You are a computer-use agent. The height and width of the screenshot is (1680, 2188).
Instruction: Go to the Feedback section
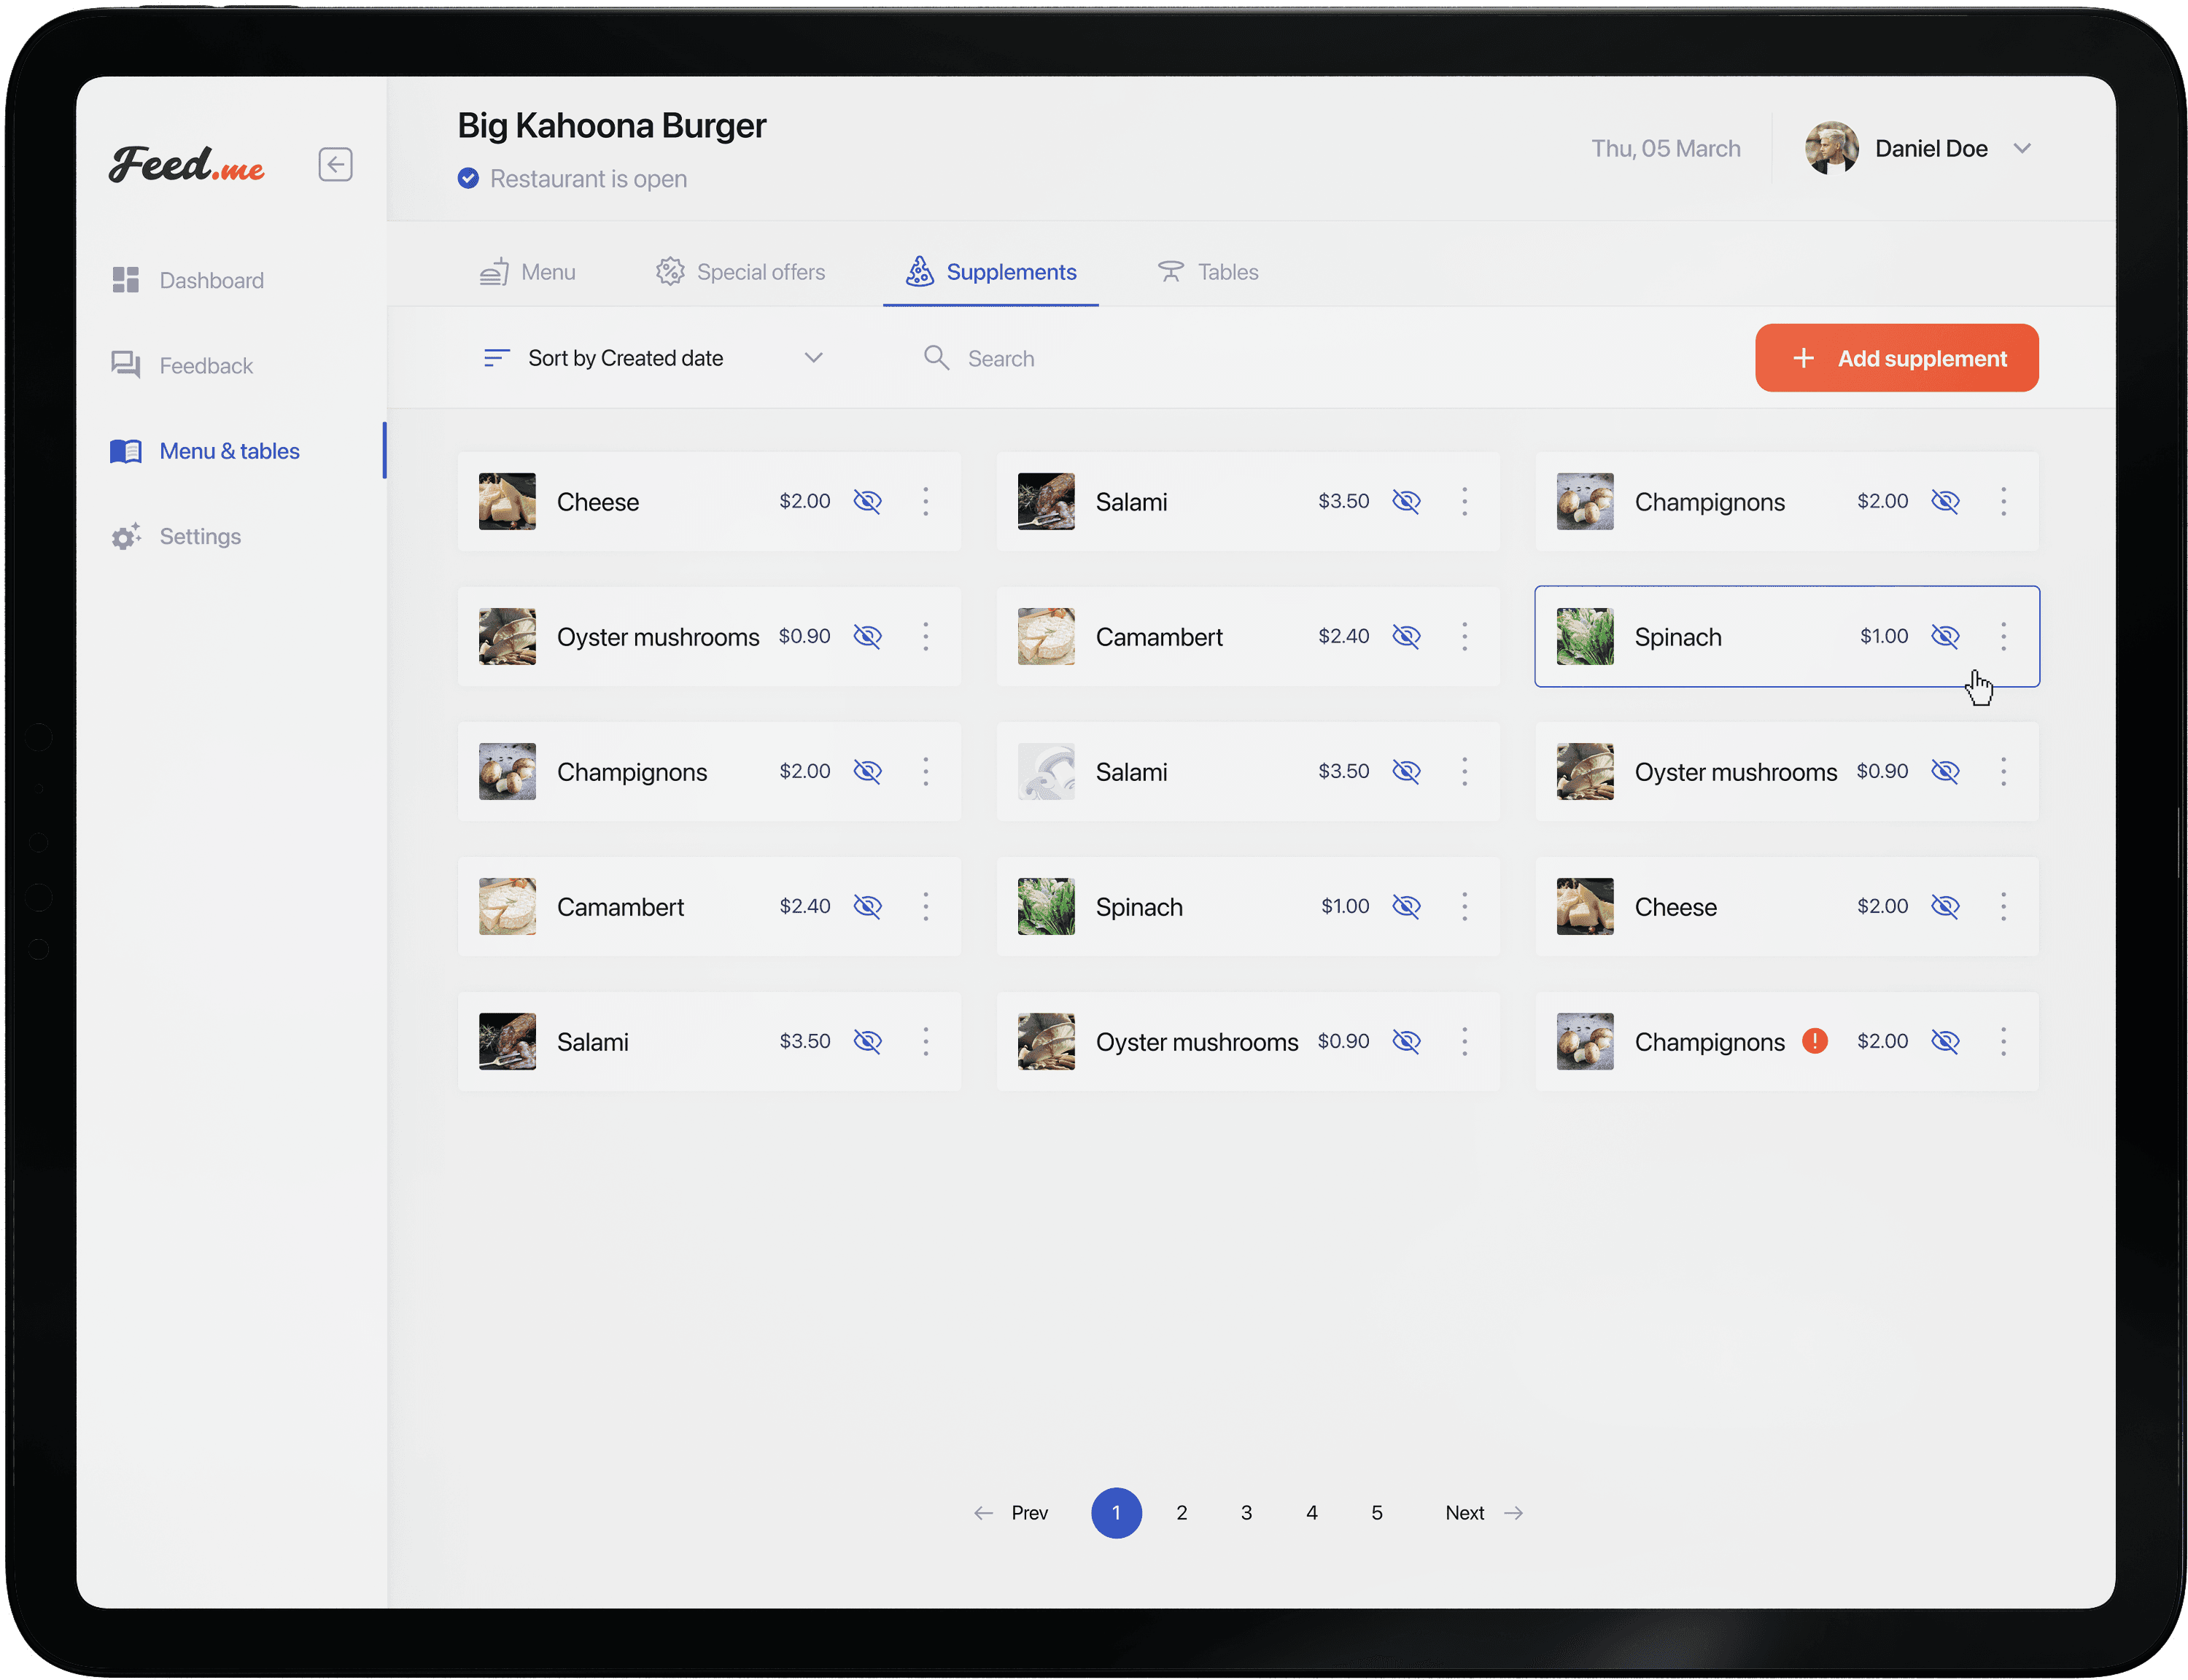click(x=182, y=365)
